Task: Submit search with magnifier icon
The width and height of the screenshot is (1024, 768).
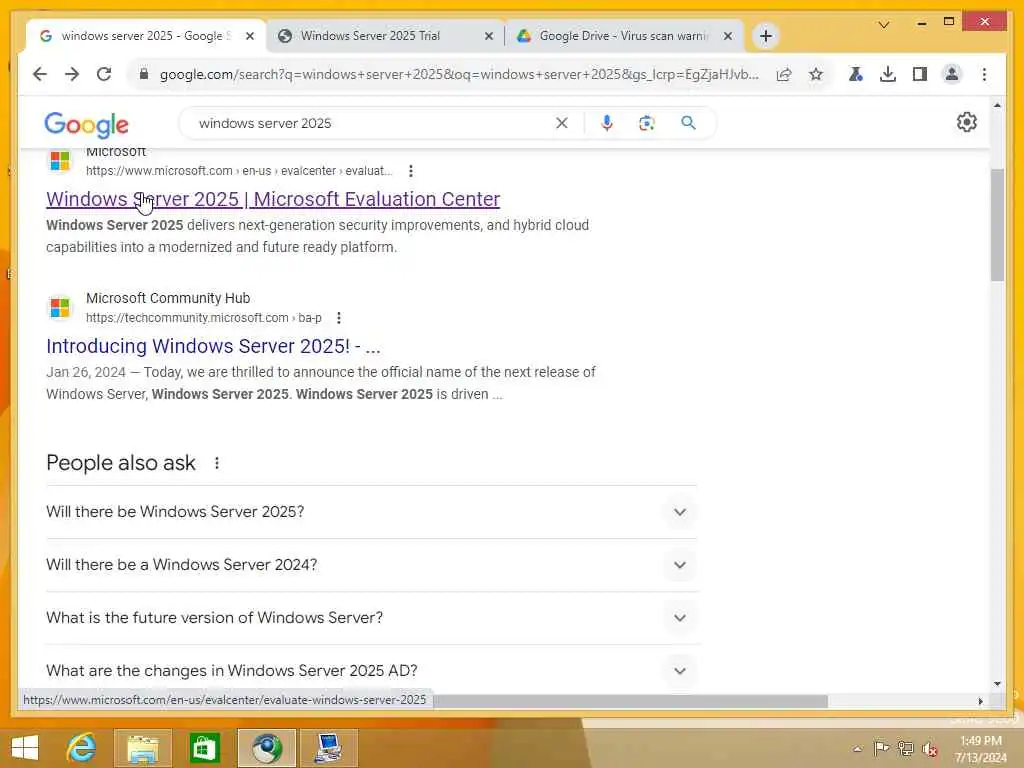Action: [688, 123]
